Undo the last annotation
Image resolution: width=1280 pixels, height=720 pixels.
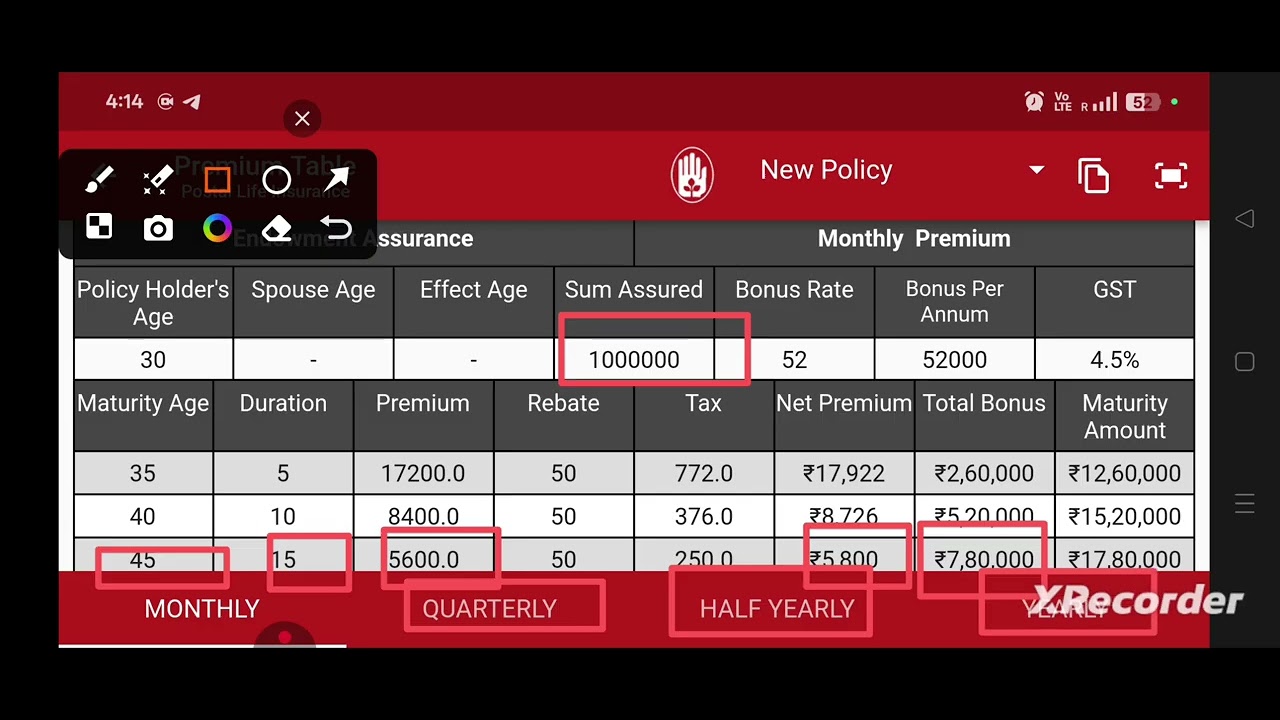(337, 229)
